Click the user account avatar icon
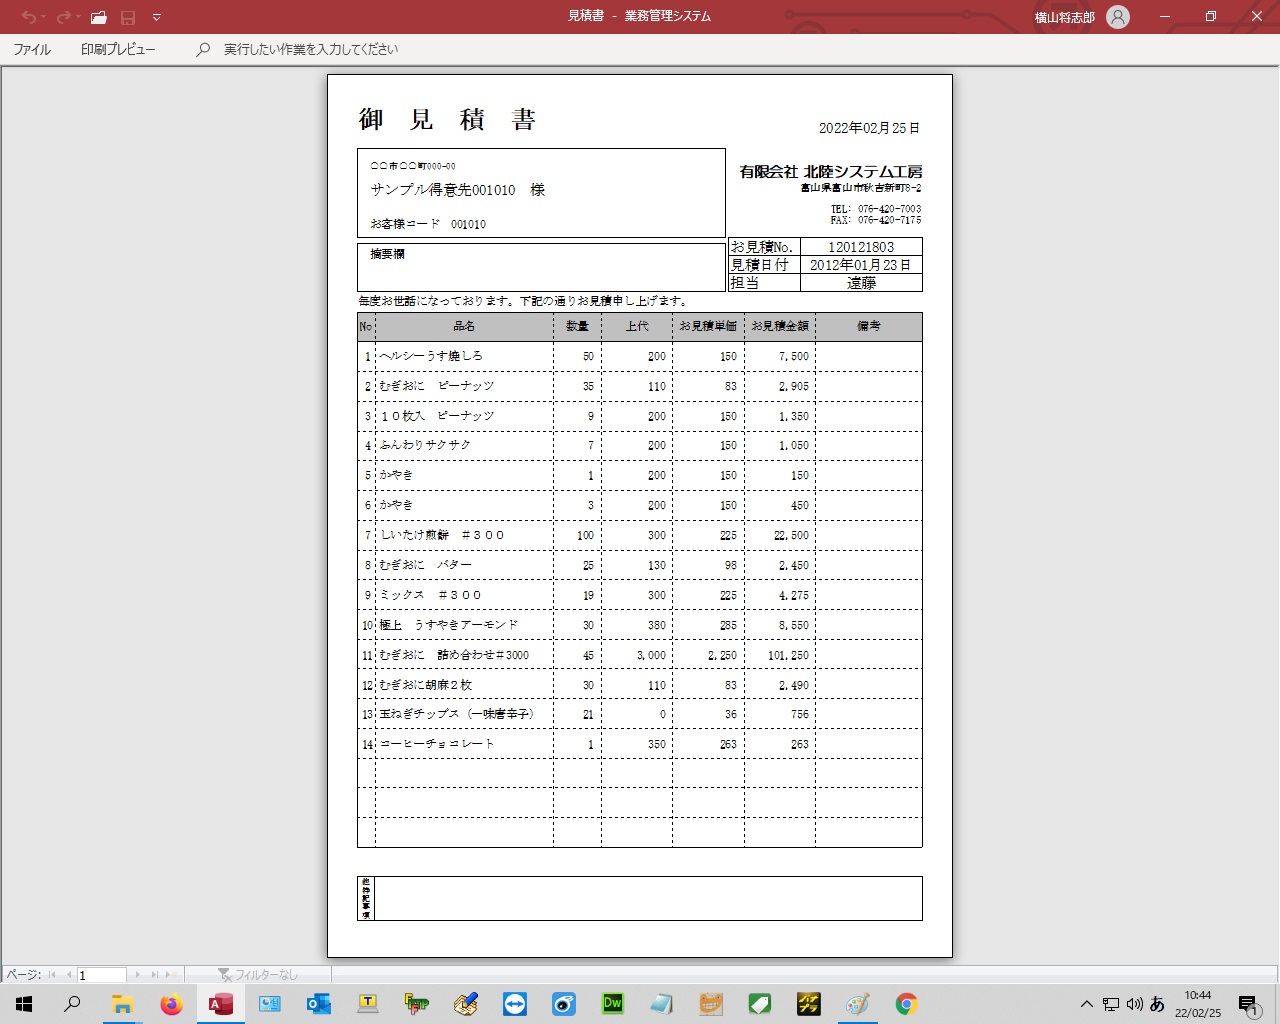This screenshot has height=1024, width=1280. point(1118,17)
